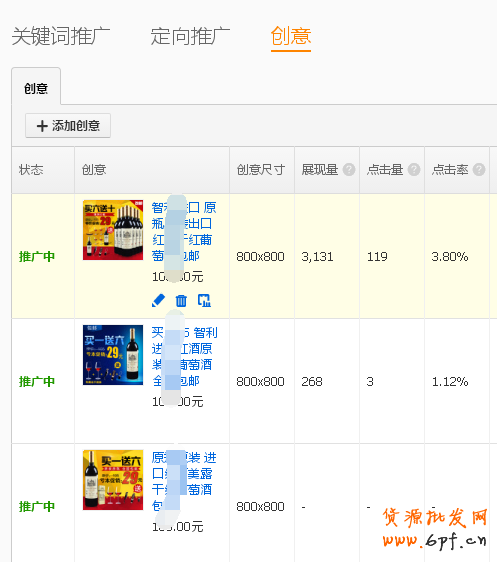Image resolution: width=497 pixels, height=562 pixels.
Task: Open the 点击量 help question mark icon
Action: pos(414,170)
